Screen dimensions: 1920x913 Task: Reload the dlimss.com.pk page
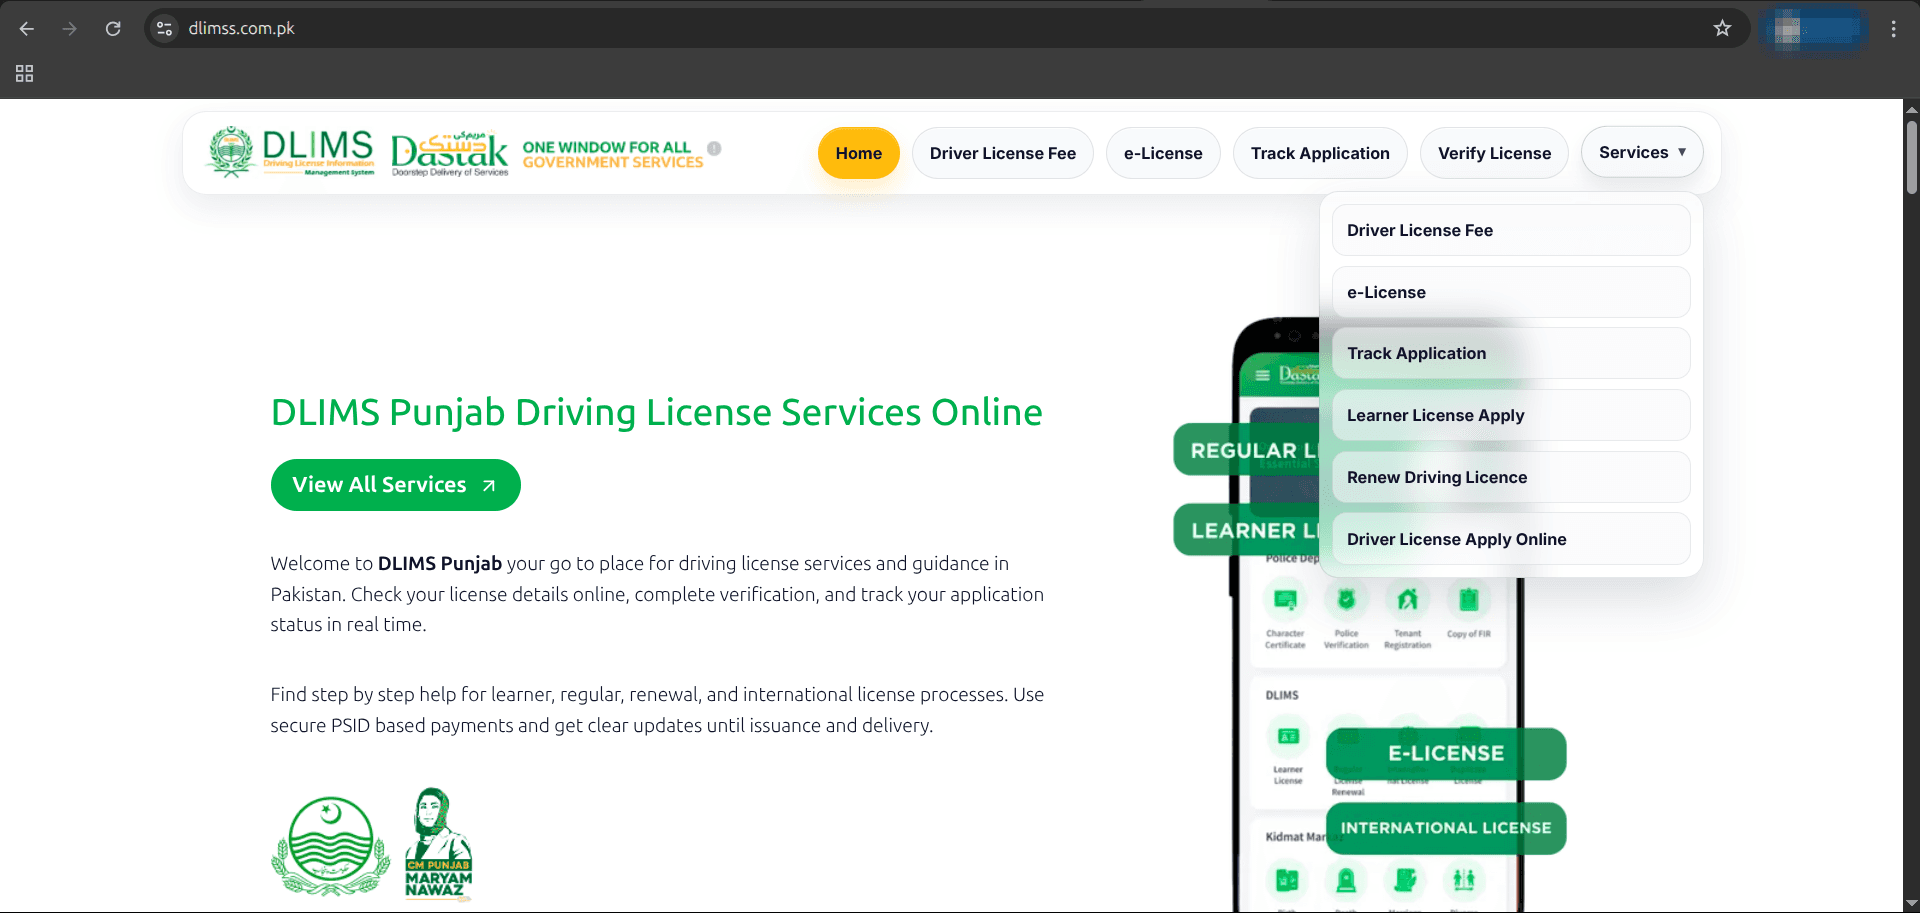click(113, 29)
